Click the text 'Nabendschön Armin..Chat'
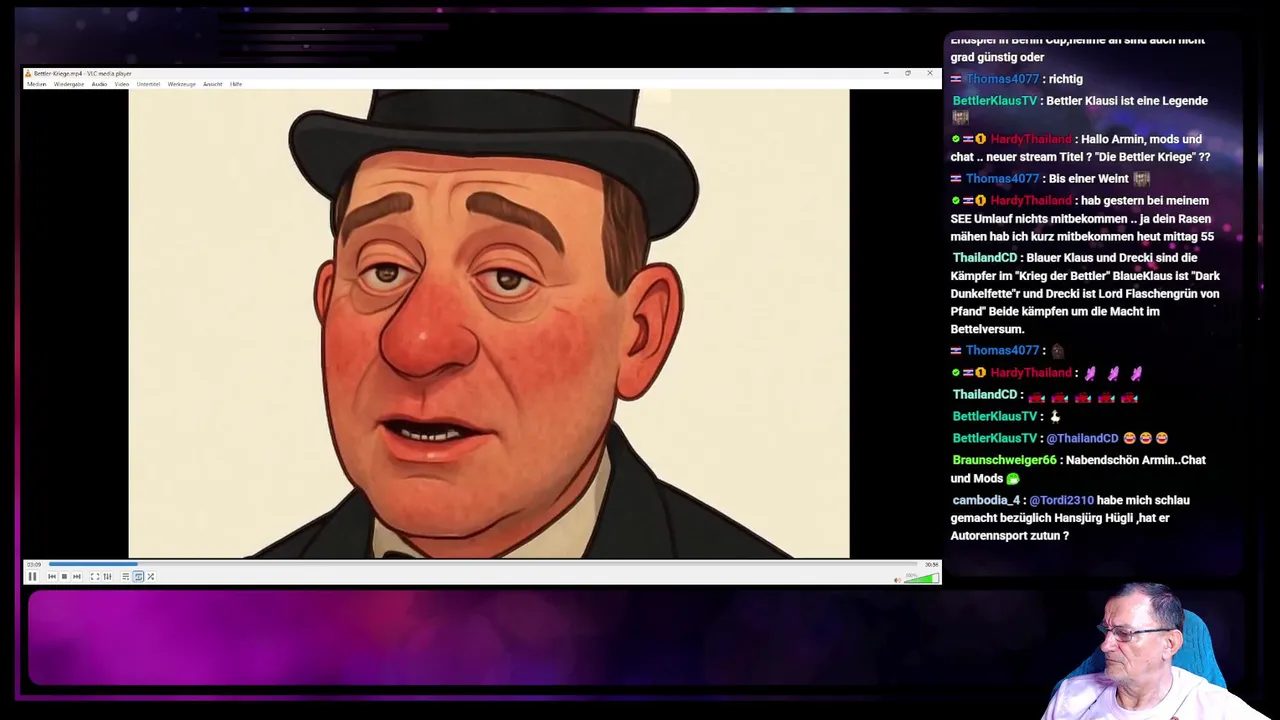 1136,461
